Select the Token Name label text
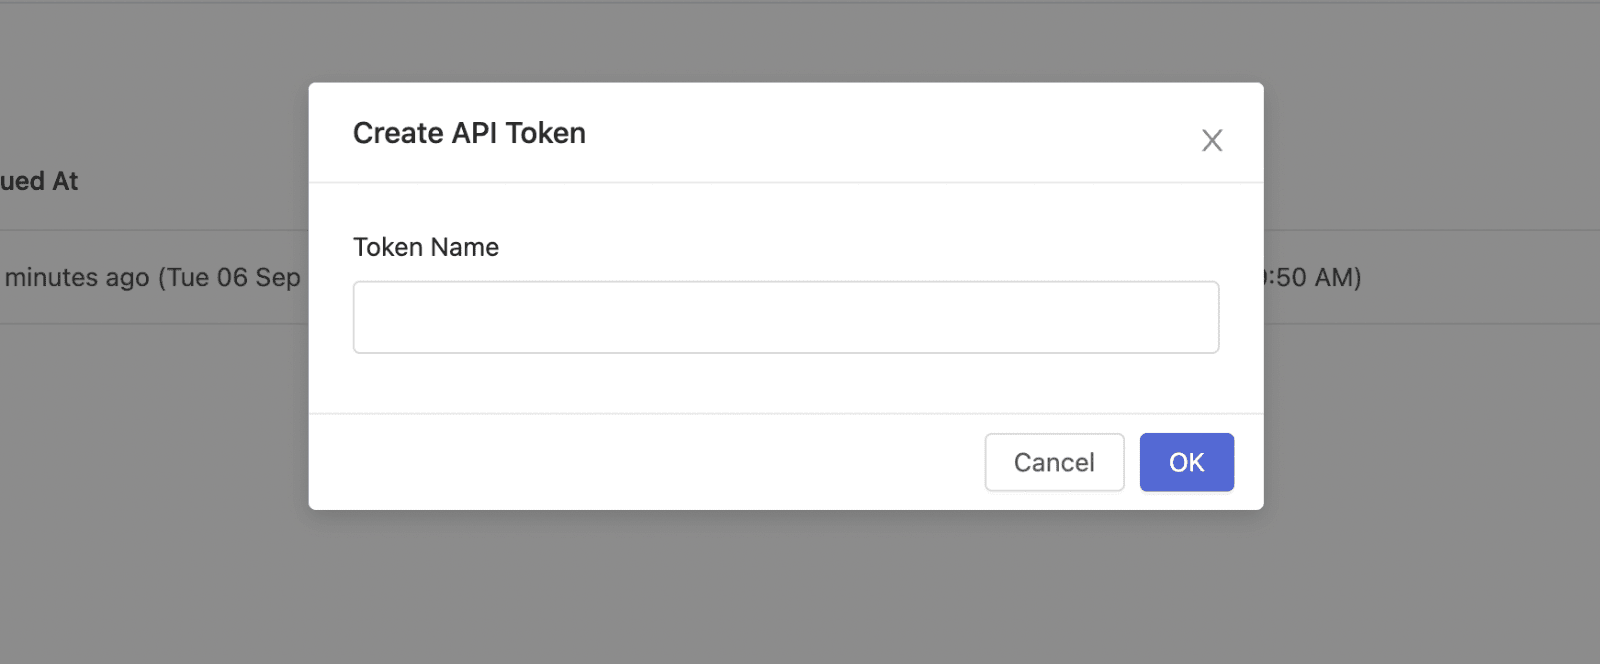 [x=425, y=247]
